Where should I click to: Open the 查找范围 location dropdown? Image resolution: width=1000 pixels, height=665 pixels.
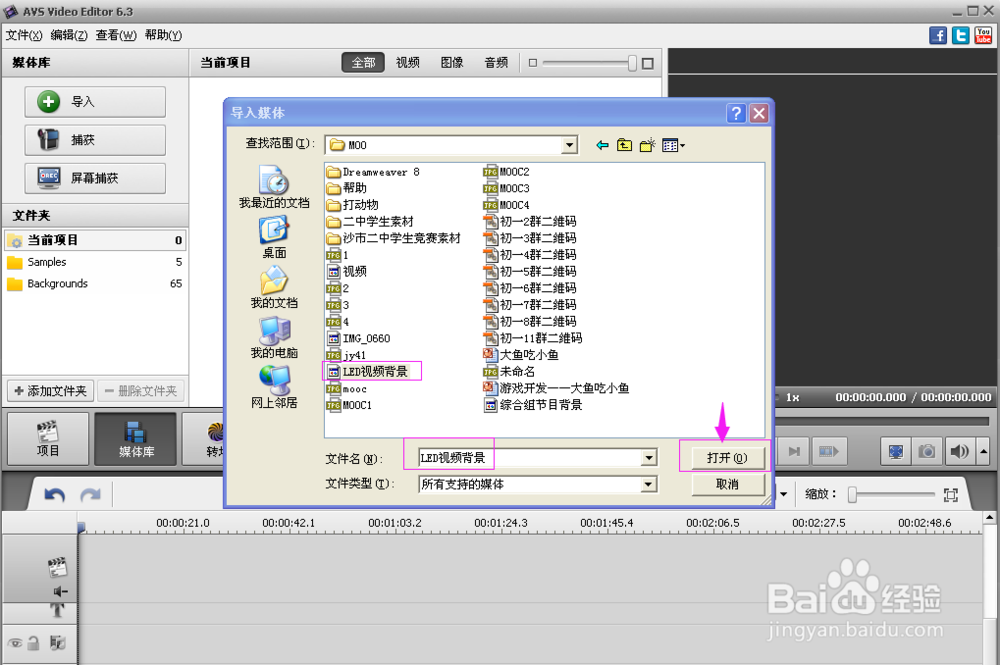click(570, 144)
